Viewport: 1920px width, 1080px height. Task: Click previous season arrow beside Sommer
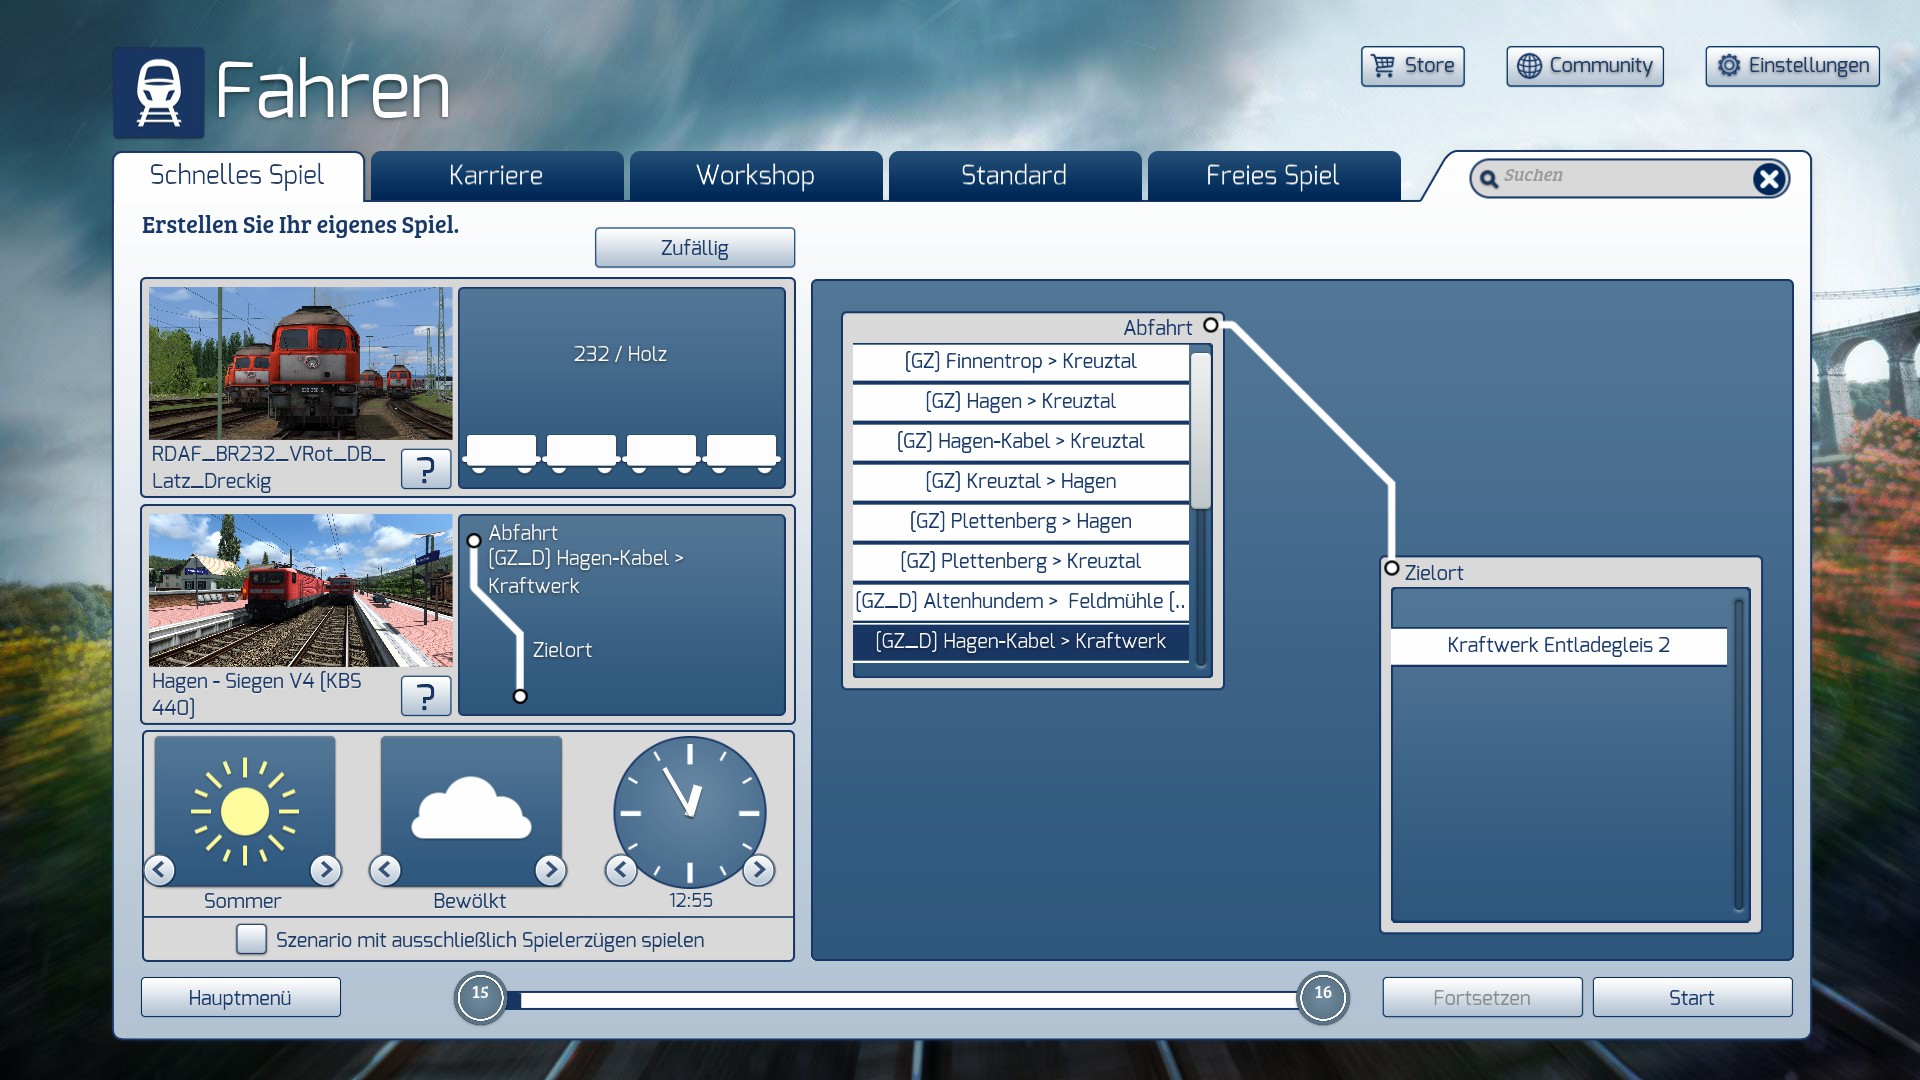pos(160,870)
